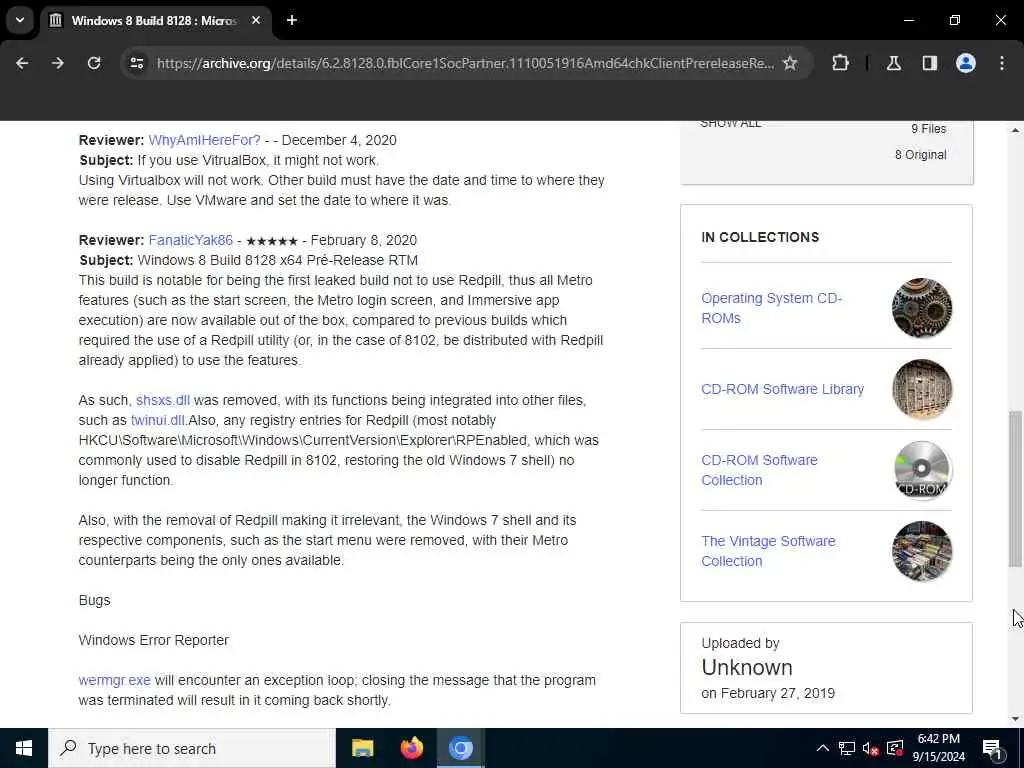Image resolution: width=1024 pixels, height=768 pixels.
Task: Close the Windows 8 Build 8128 tab
Action: click(x=256, y=20)
